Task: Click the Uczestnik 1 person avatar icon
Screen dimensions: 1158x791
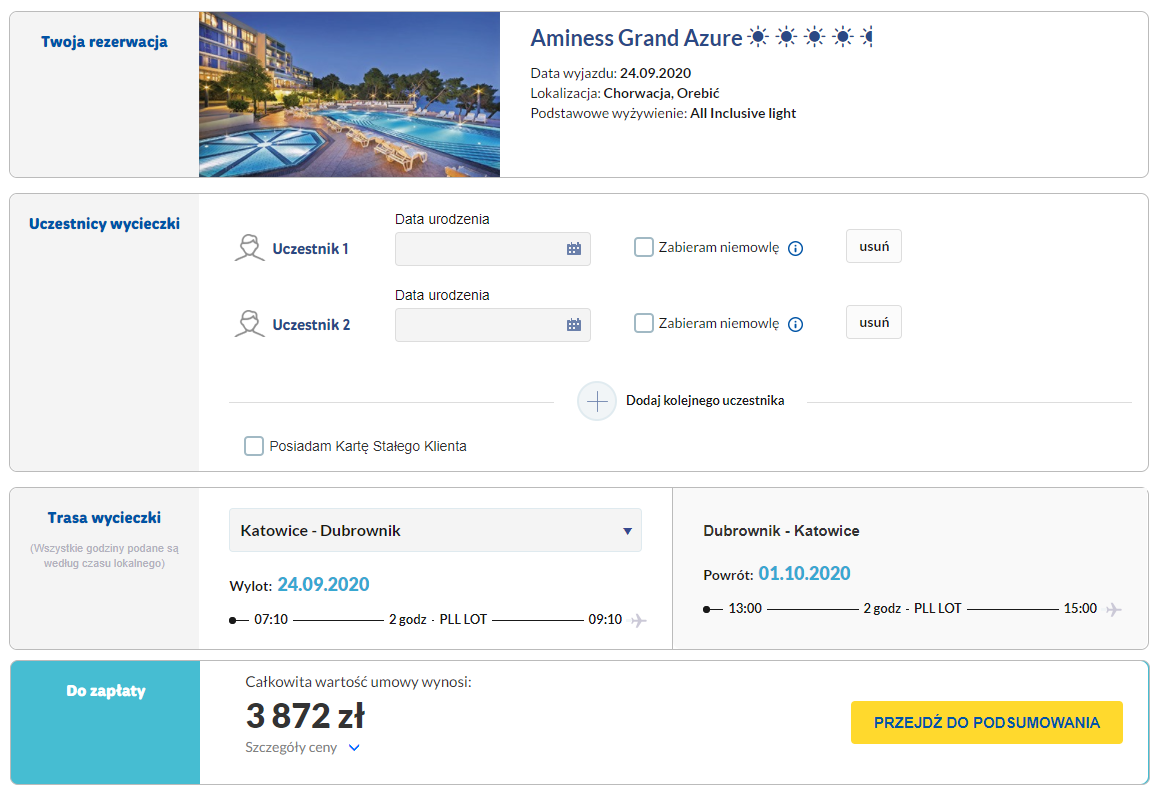Action: [x=250, y=248]
